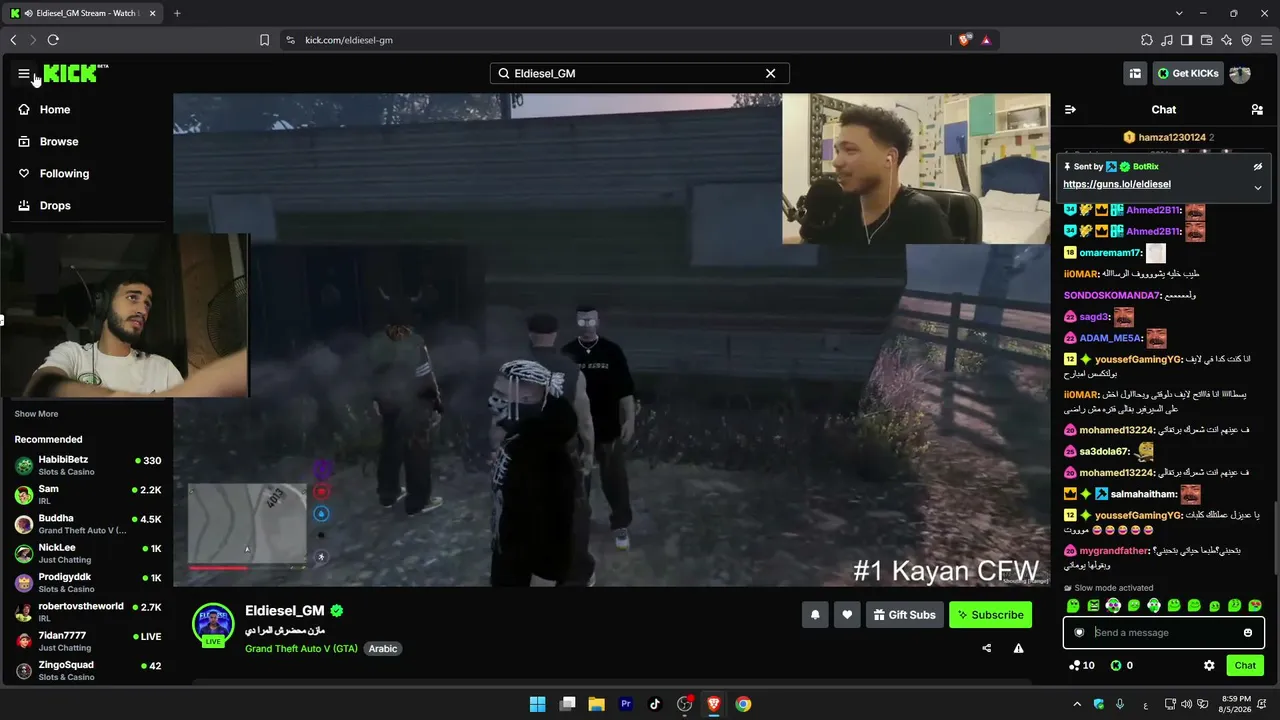Show the chat users list
This screenshot has height=720, width=1280.
1257,109
